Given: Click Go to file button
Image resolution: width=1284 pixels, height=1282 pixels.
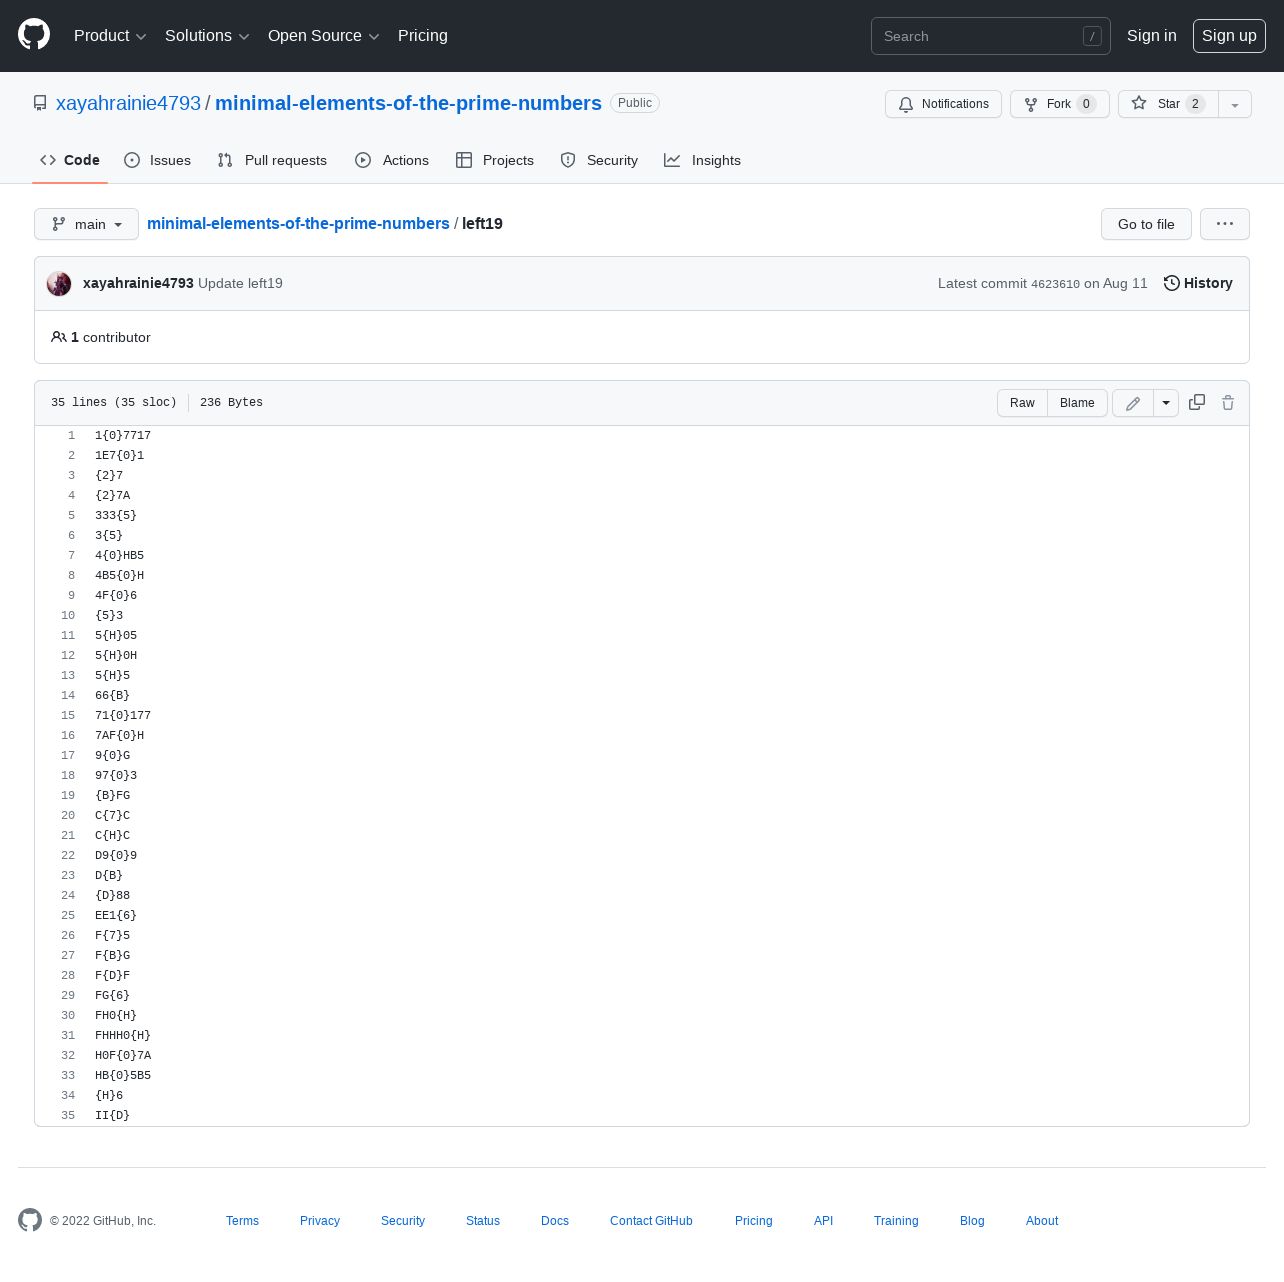Looking at the screenshot, I should click(1146, 224).
